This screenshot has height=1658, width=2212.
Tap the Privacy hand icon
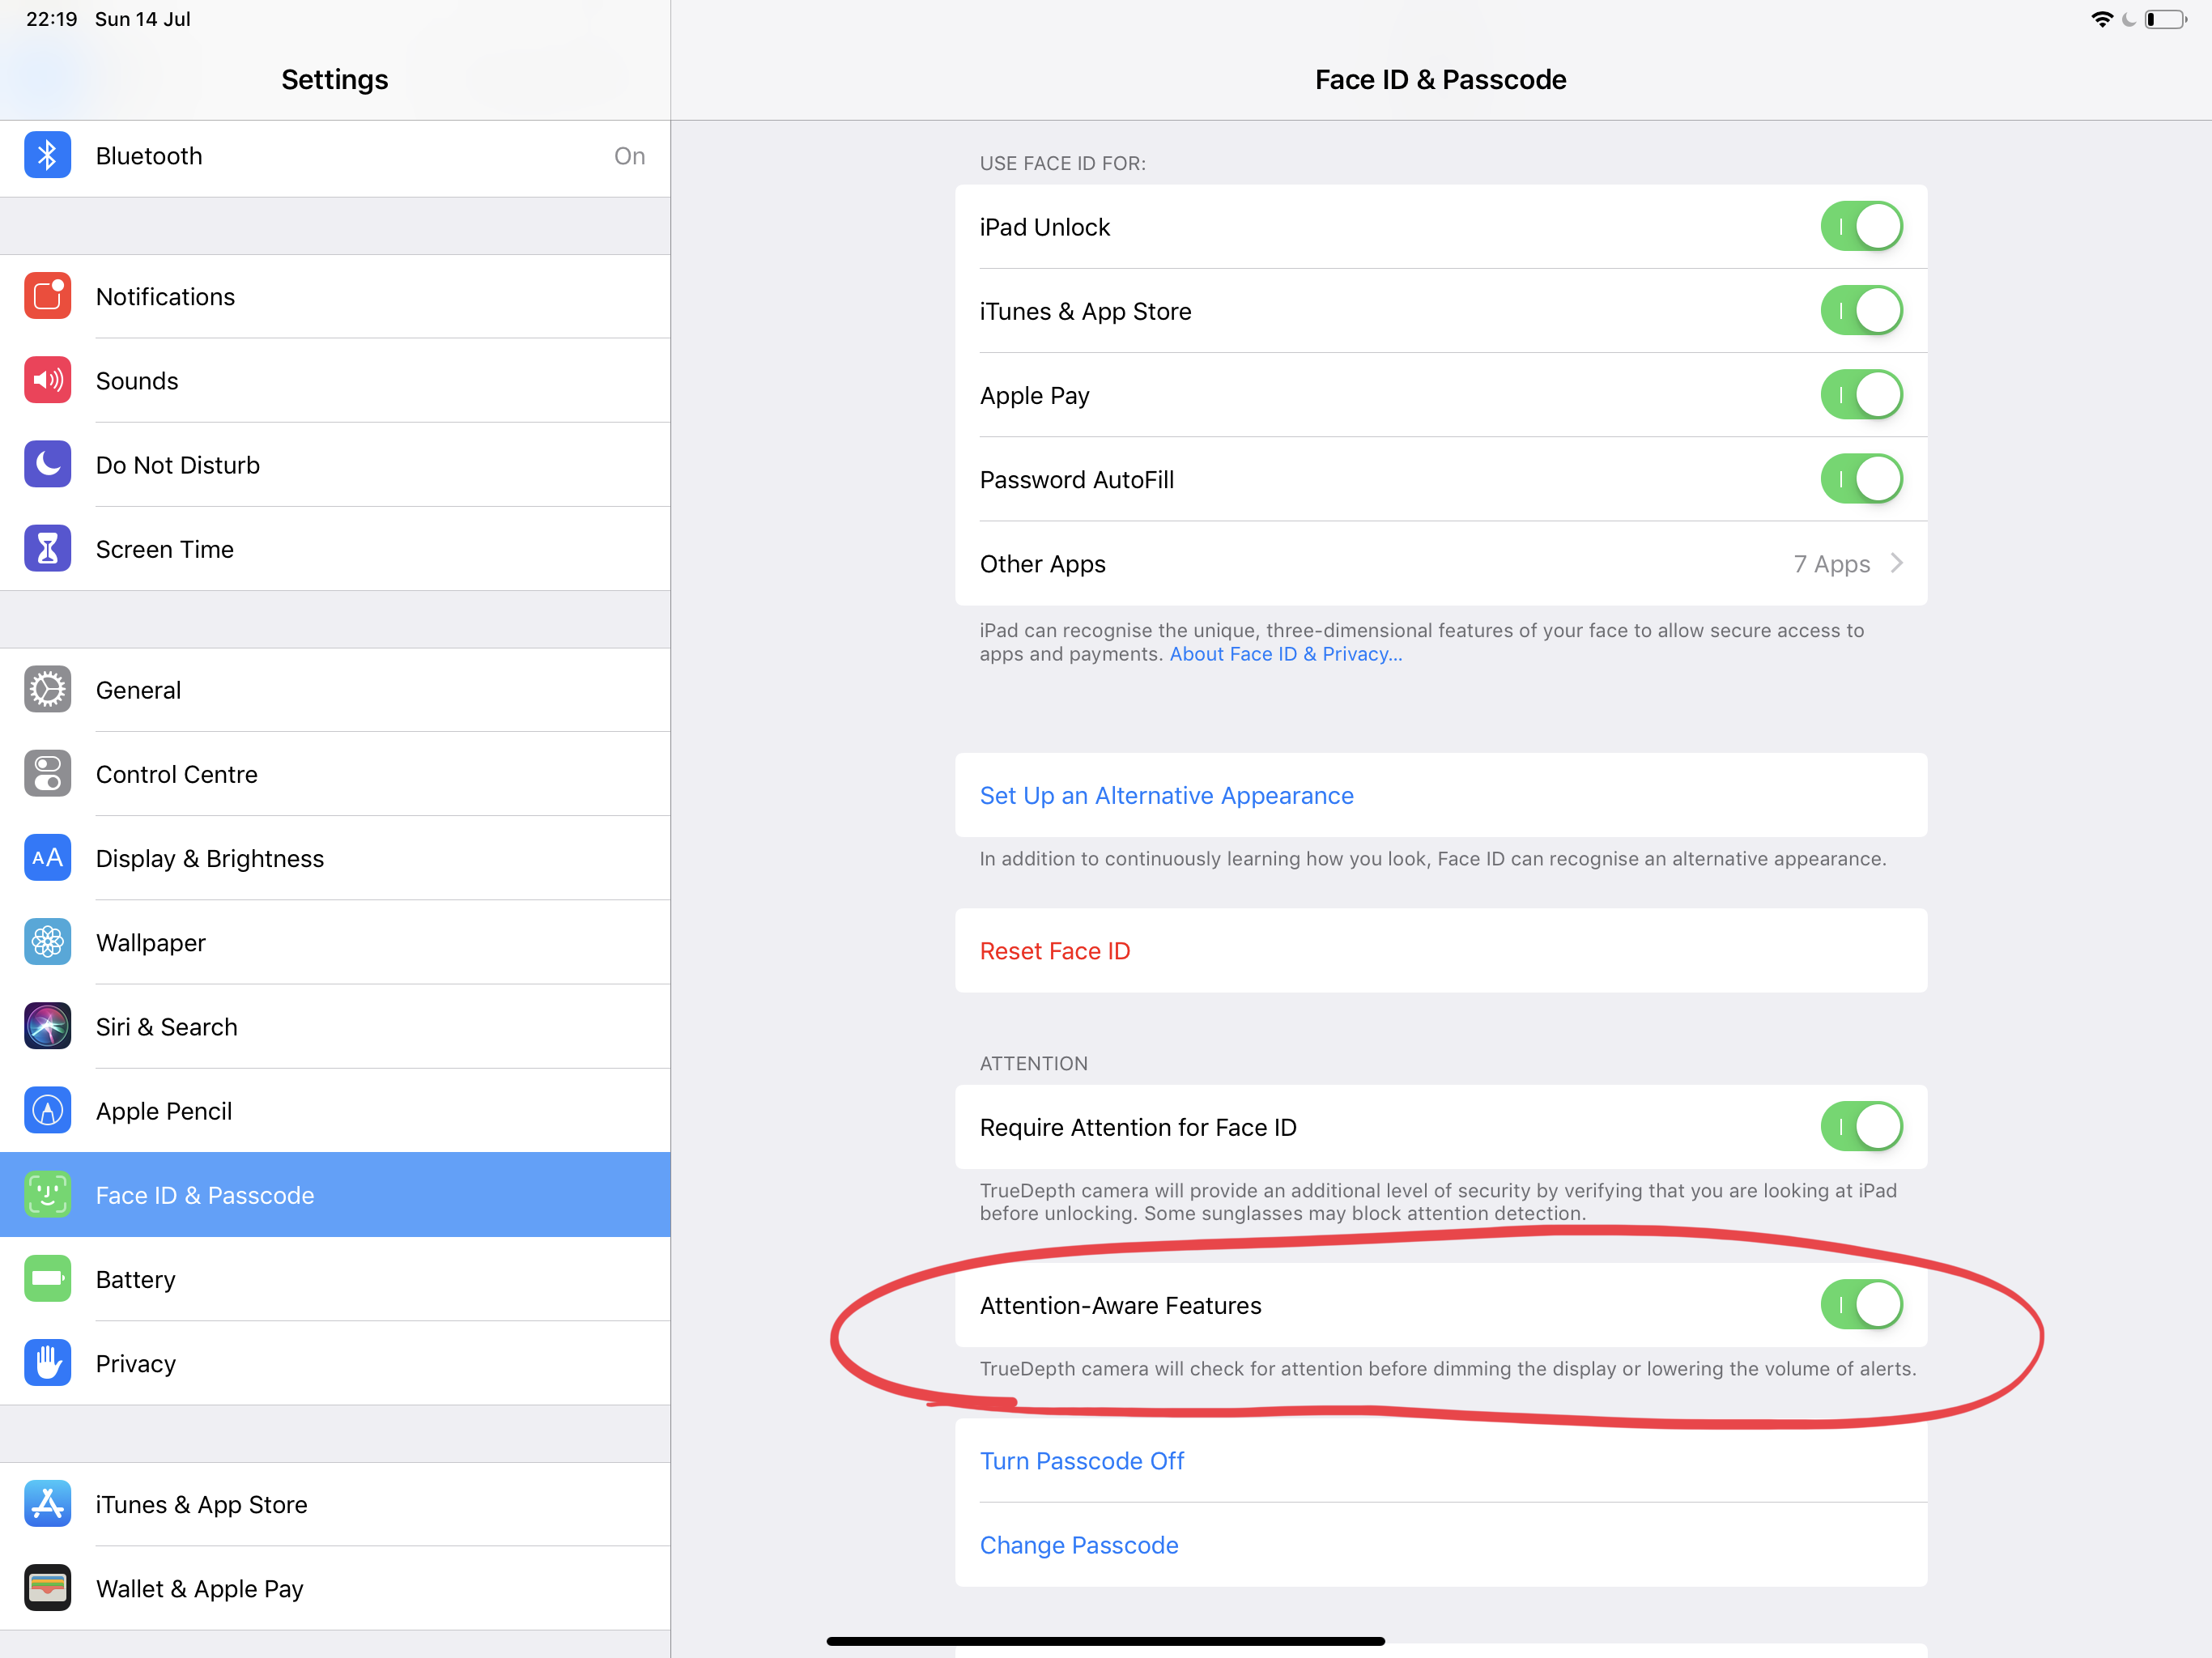pyautogui.click(x=47, y=1363)
